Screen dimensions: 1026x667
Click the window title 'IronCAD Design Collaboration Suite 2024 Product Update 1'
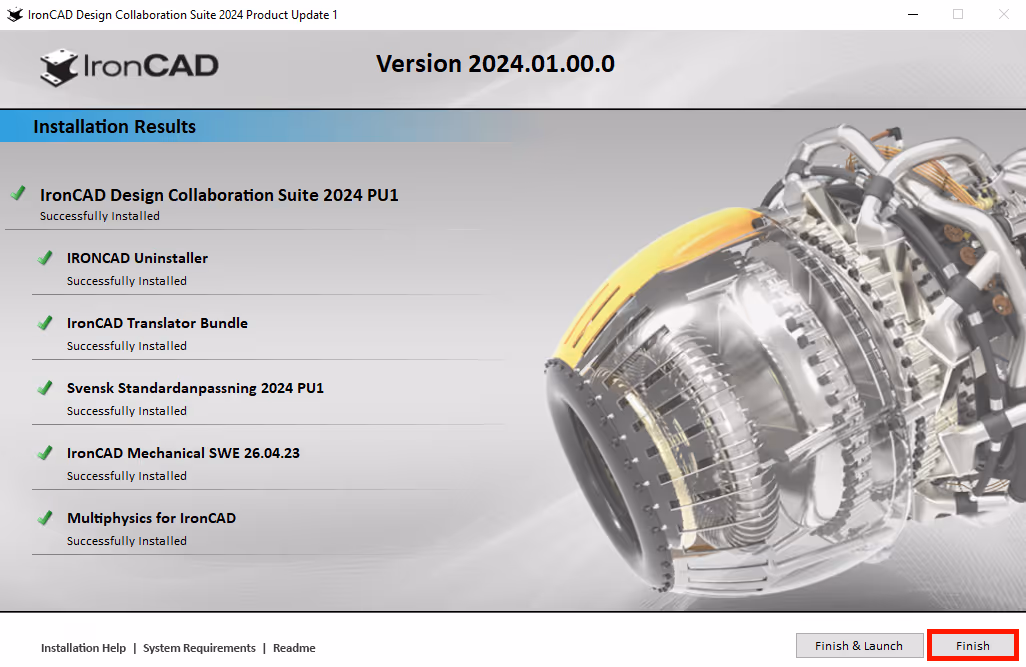[x=183, y=14]
